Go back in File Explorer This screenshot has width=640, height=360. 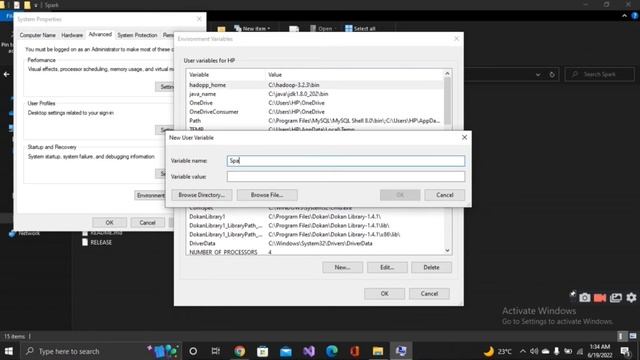tap(7, 74)
